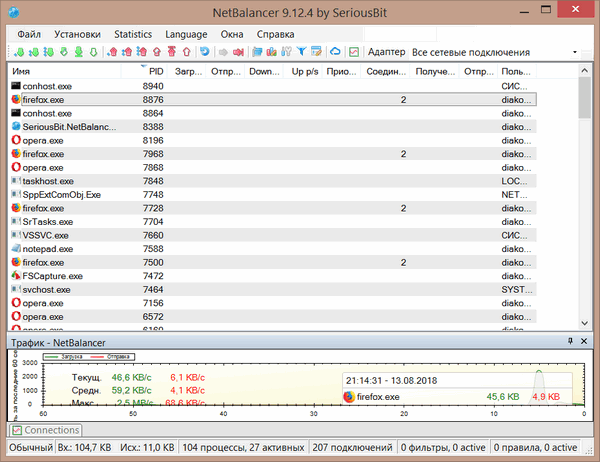Click the Обычный status bar entry
The image size is (600, 462).
[x=31, y=447]
